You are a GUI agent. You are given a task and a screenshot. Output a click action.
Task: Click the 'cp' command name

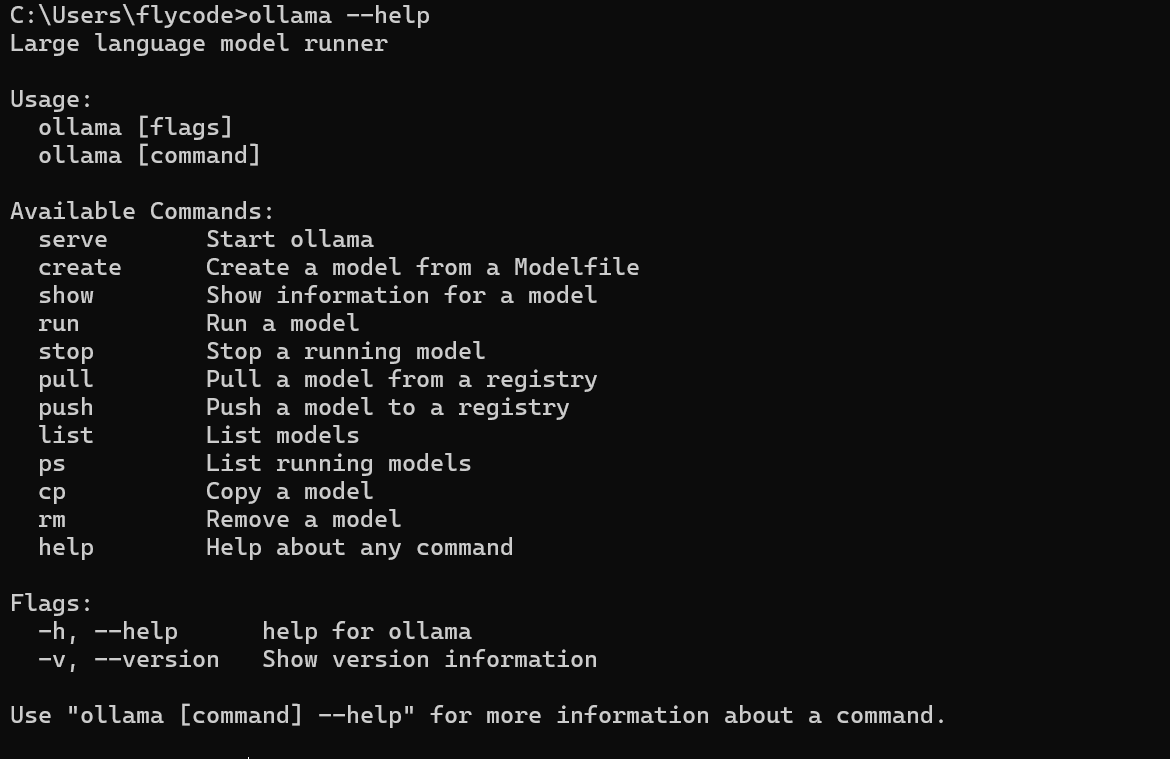coord(52,493)
